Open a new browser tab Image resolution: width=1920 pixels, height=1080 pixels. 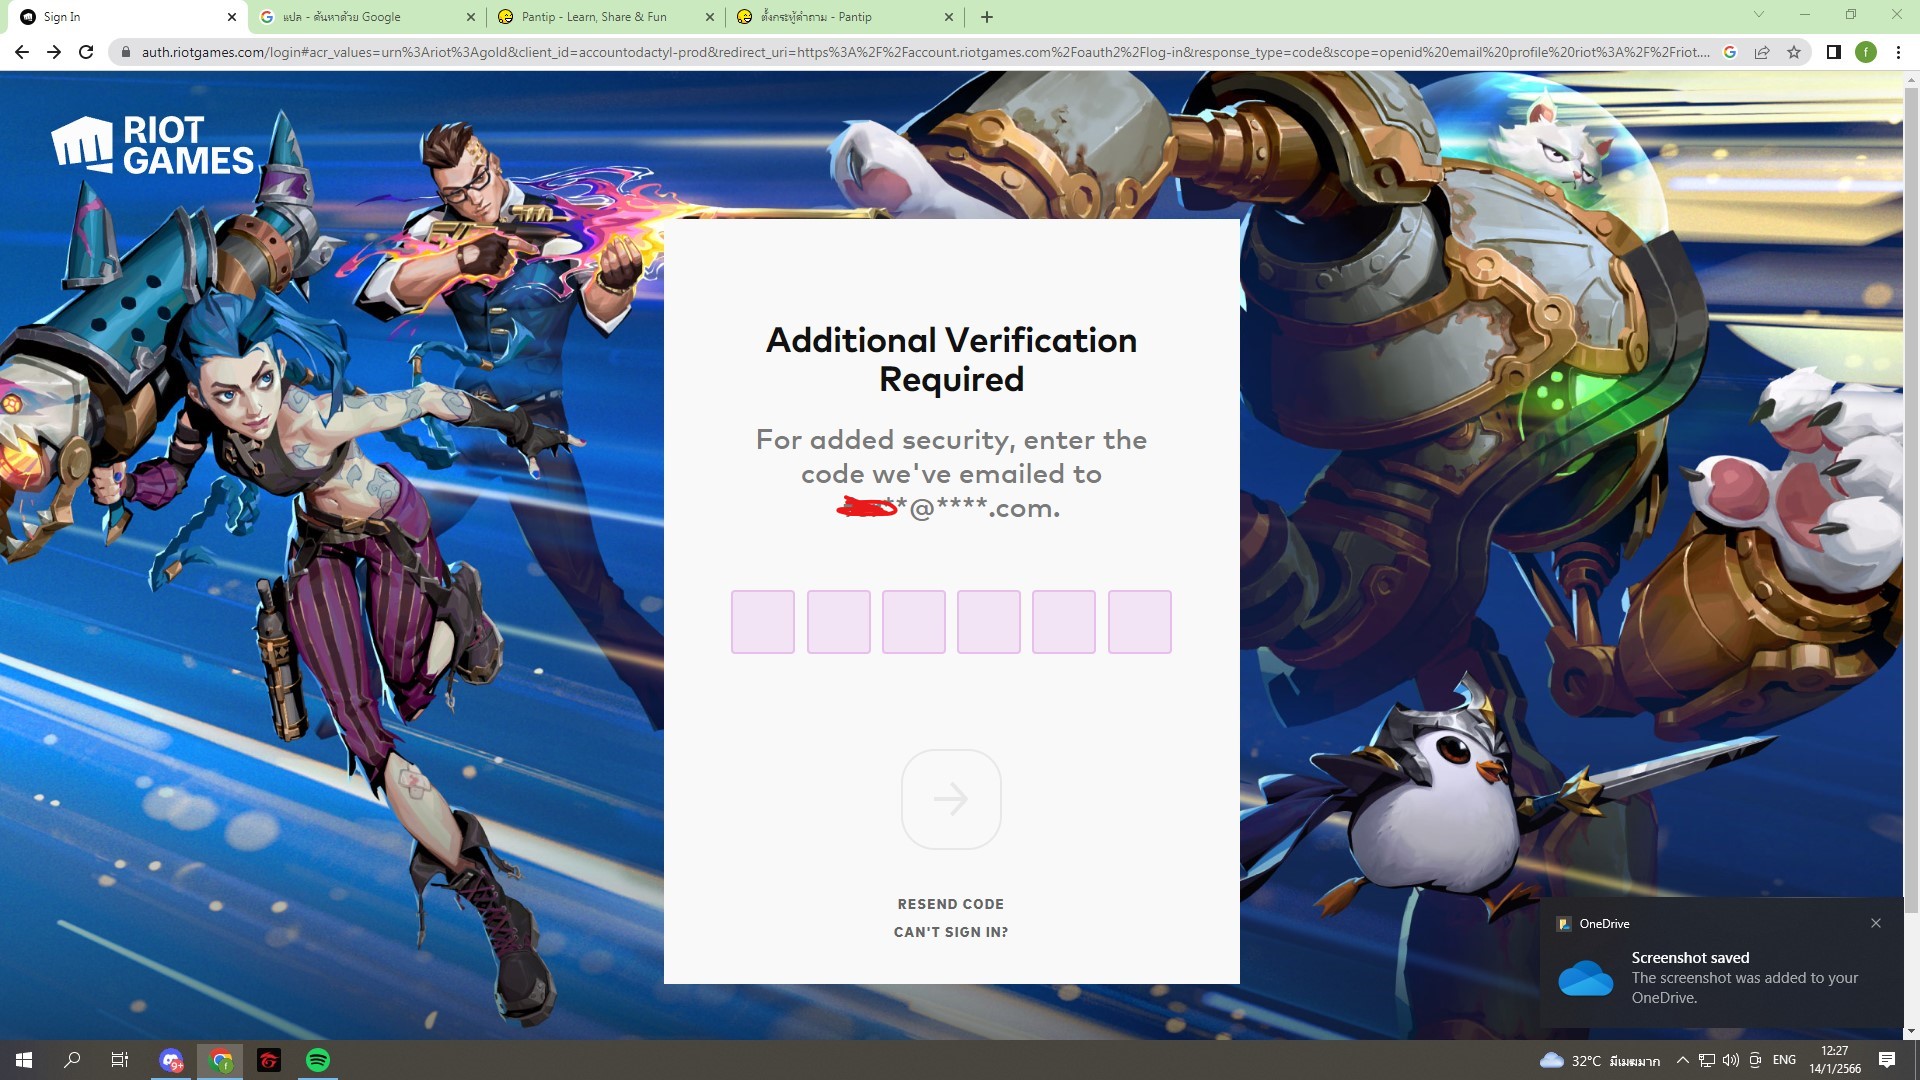(x=987, y=17)
